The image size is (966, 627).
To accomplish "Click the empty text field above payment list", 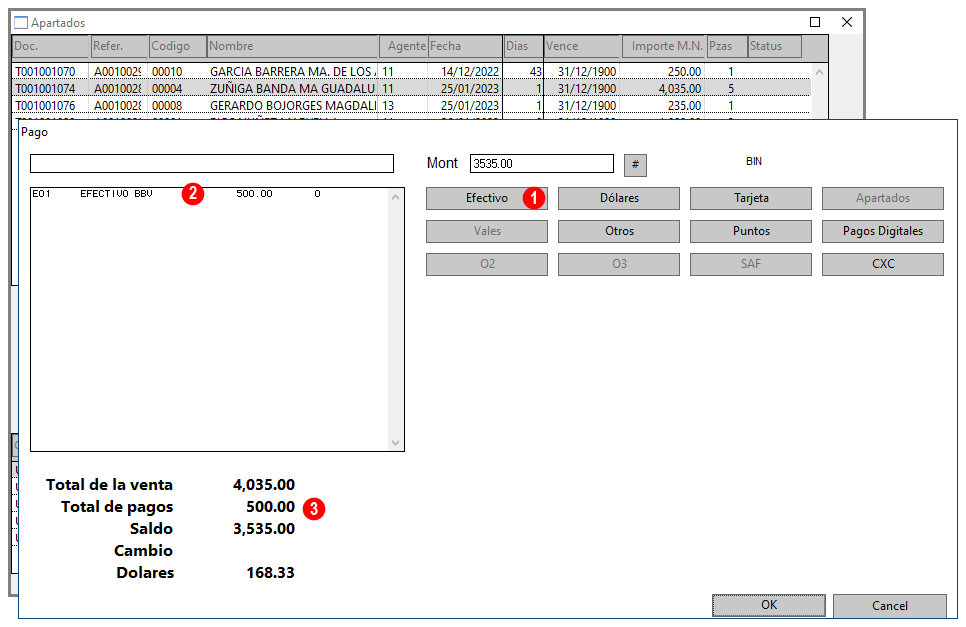I will pos(211,163).
